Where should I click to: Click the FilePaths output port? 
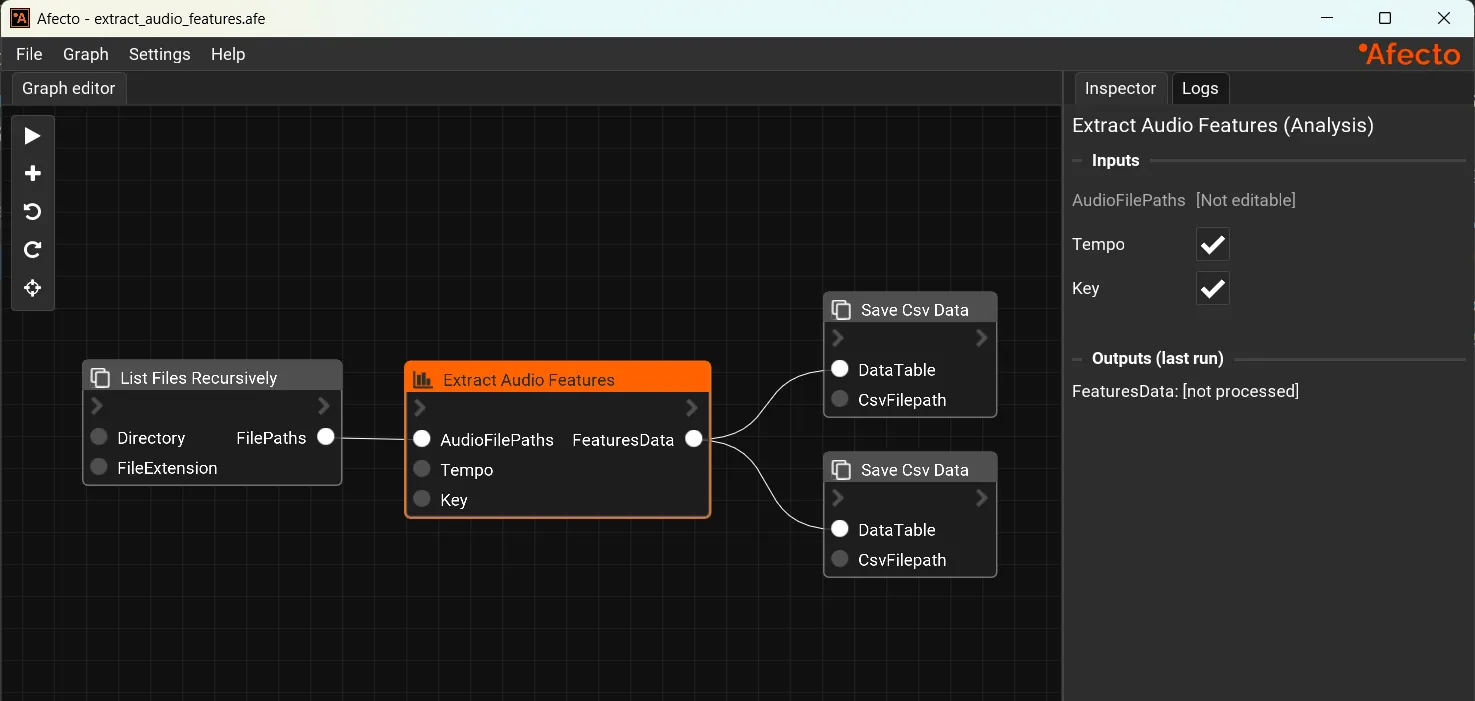pyautogui.click(x=326, y=437)
